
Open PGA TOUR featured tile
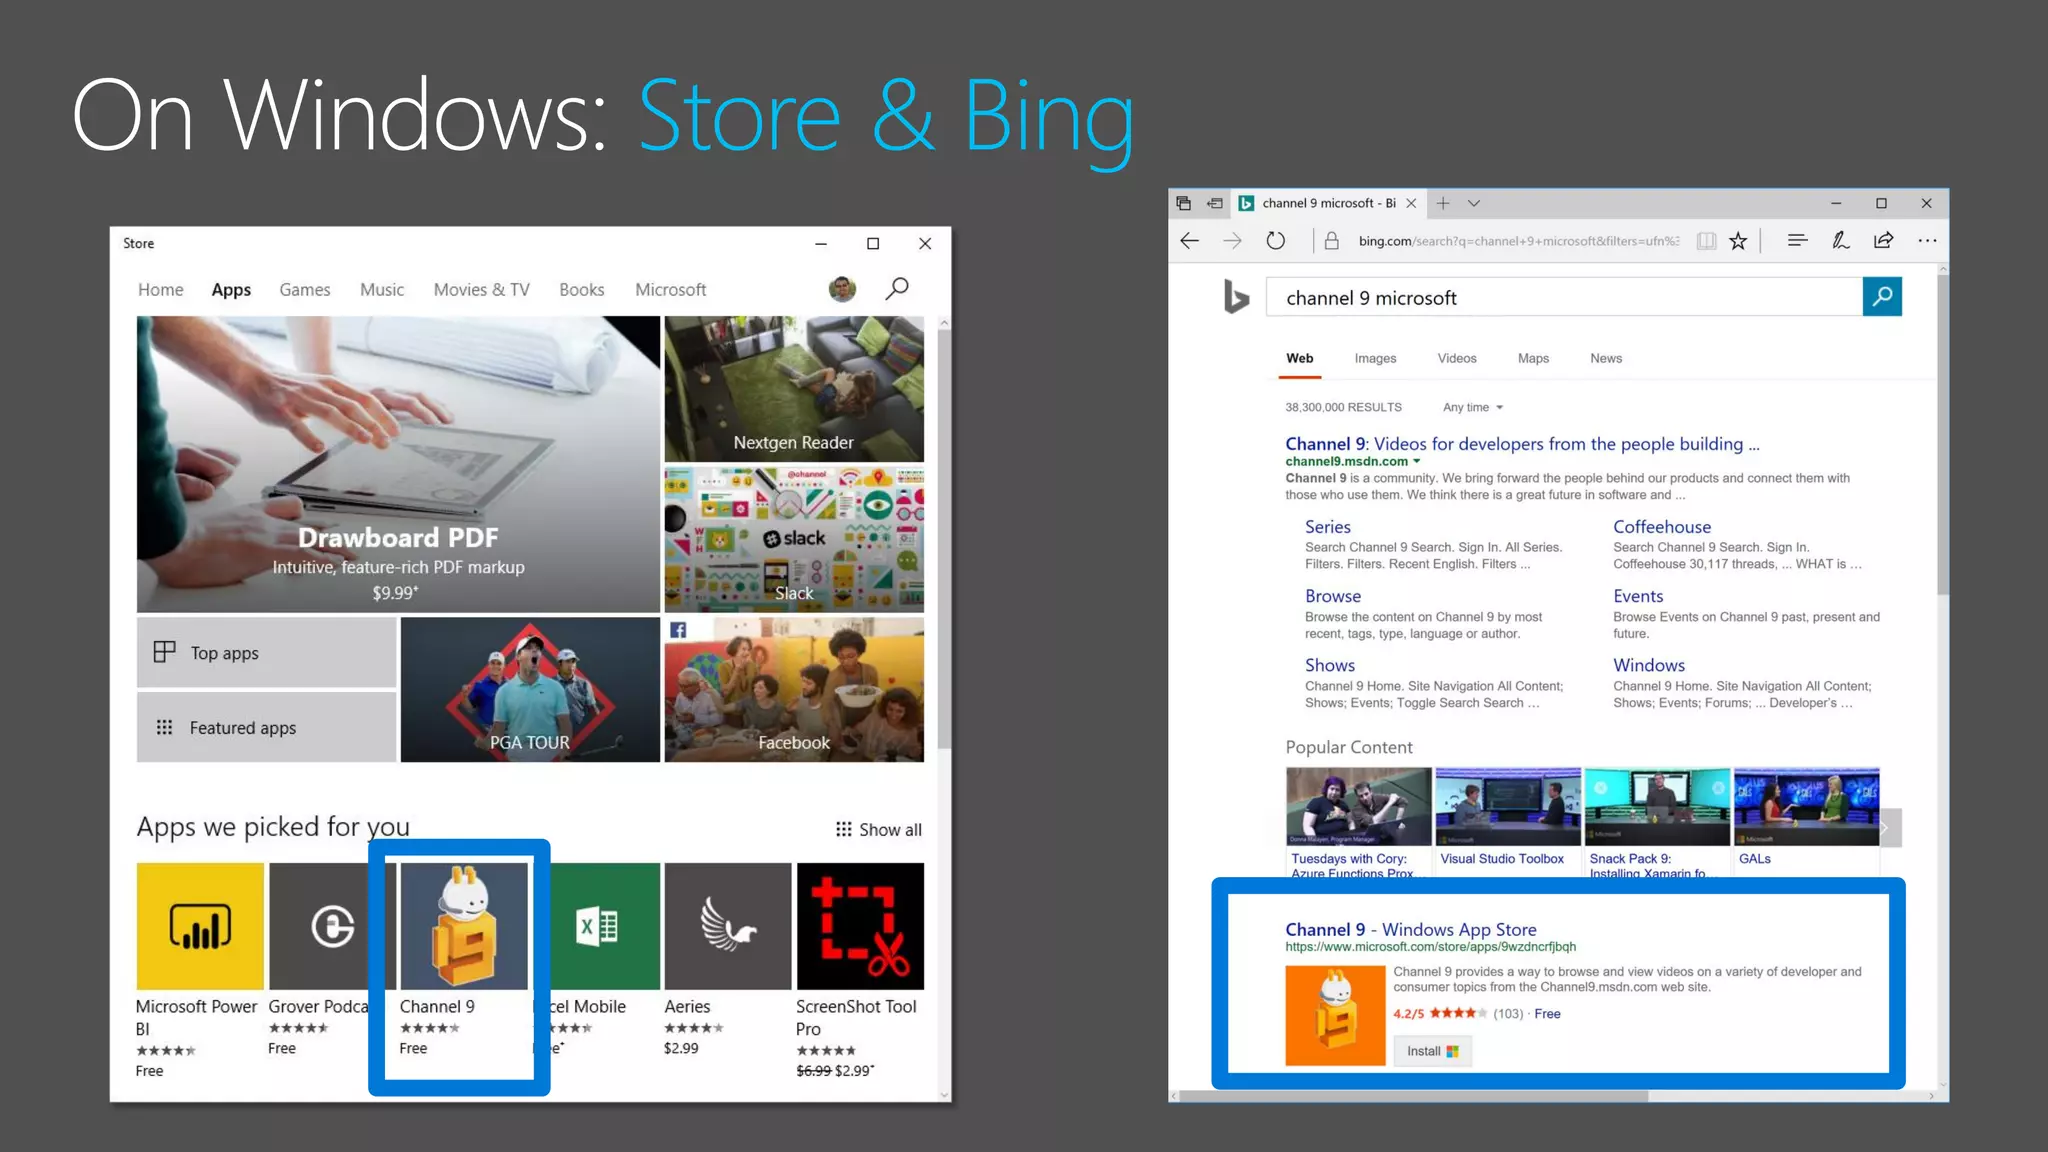pos(530,690)
